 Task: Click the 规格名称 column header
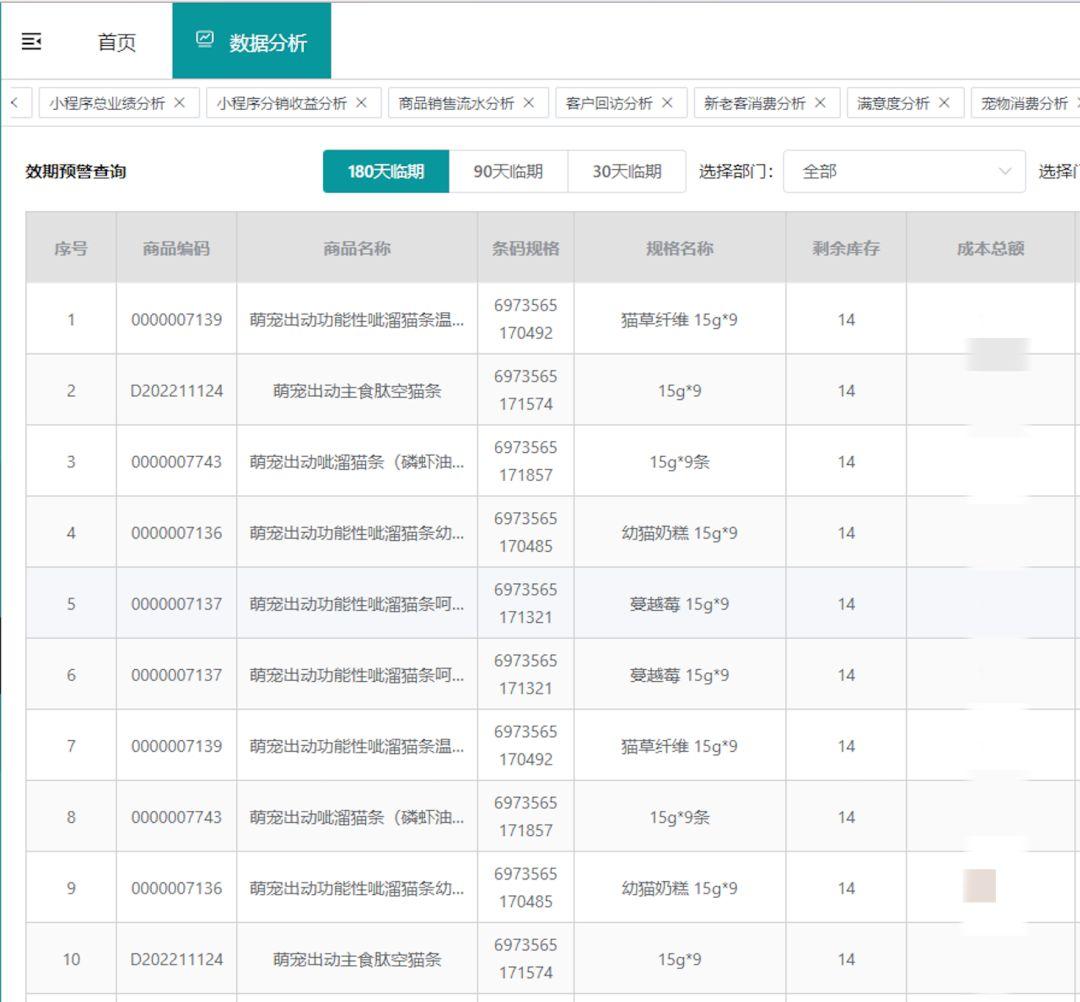[x=680, y=248]
